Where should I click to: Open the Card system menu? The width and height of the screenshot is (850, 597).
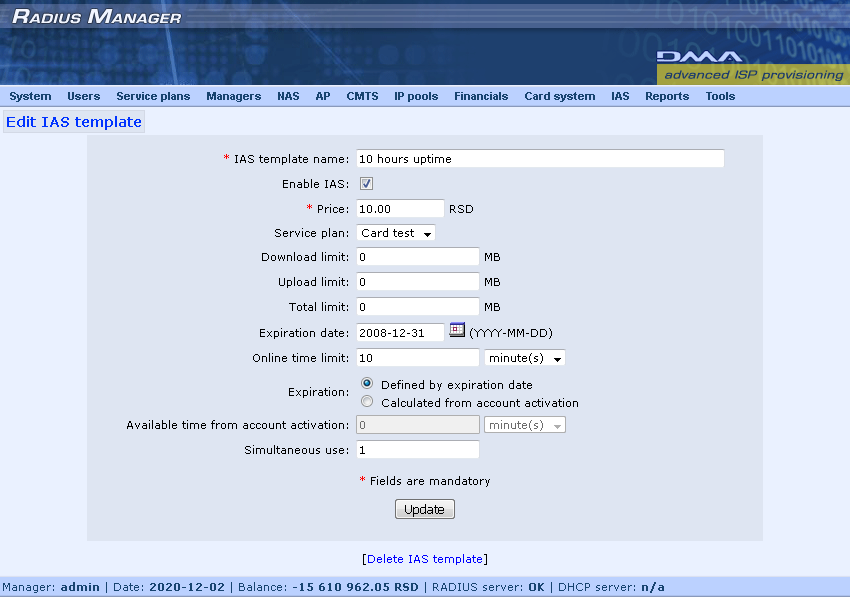point(559,96)
